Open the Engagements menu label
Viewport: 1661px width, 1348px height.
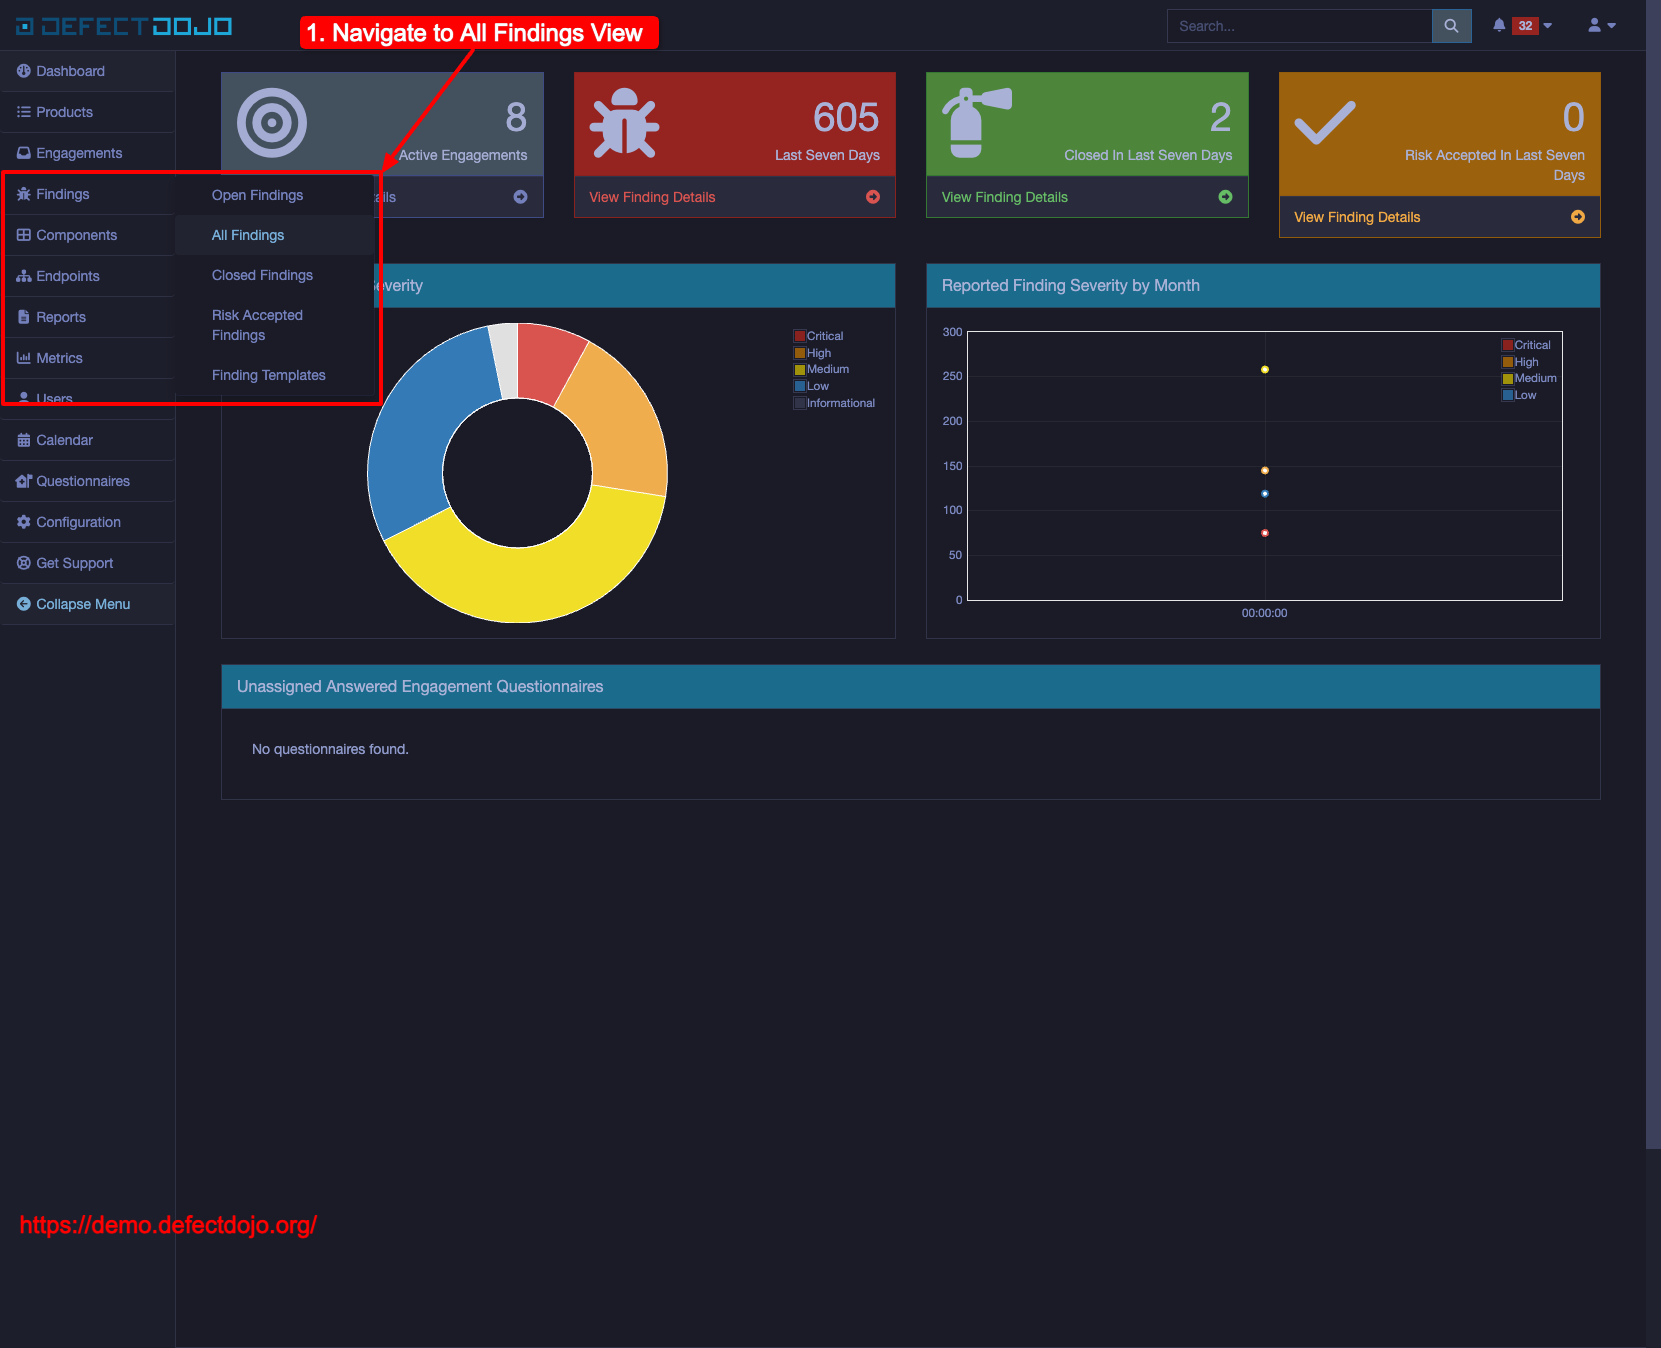79,153
